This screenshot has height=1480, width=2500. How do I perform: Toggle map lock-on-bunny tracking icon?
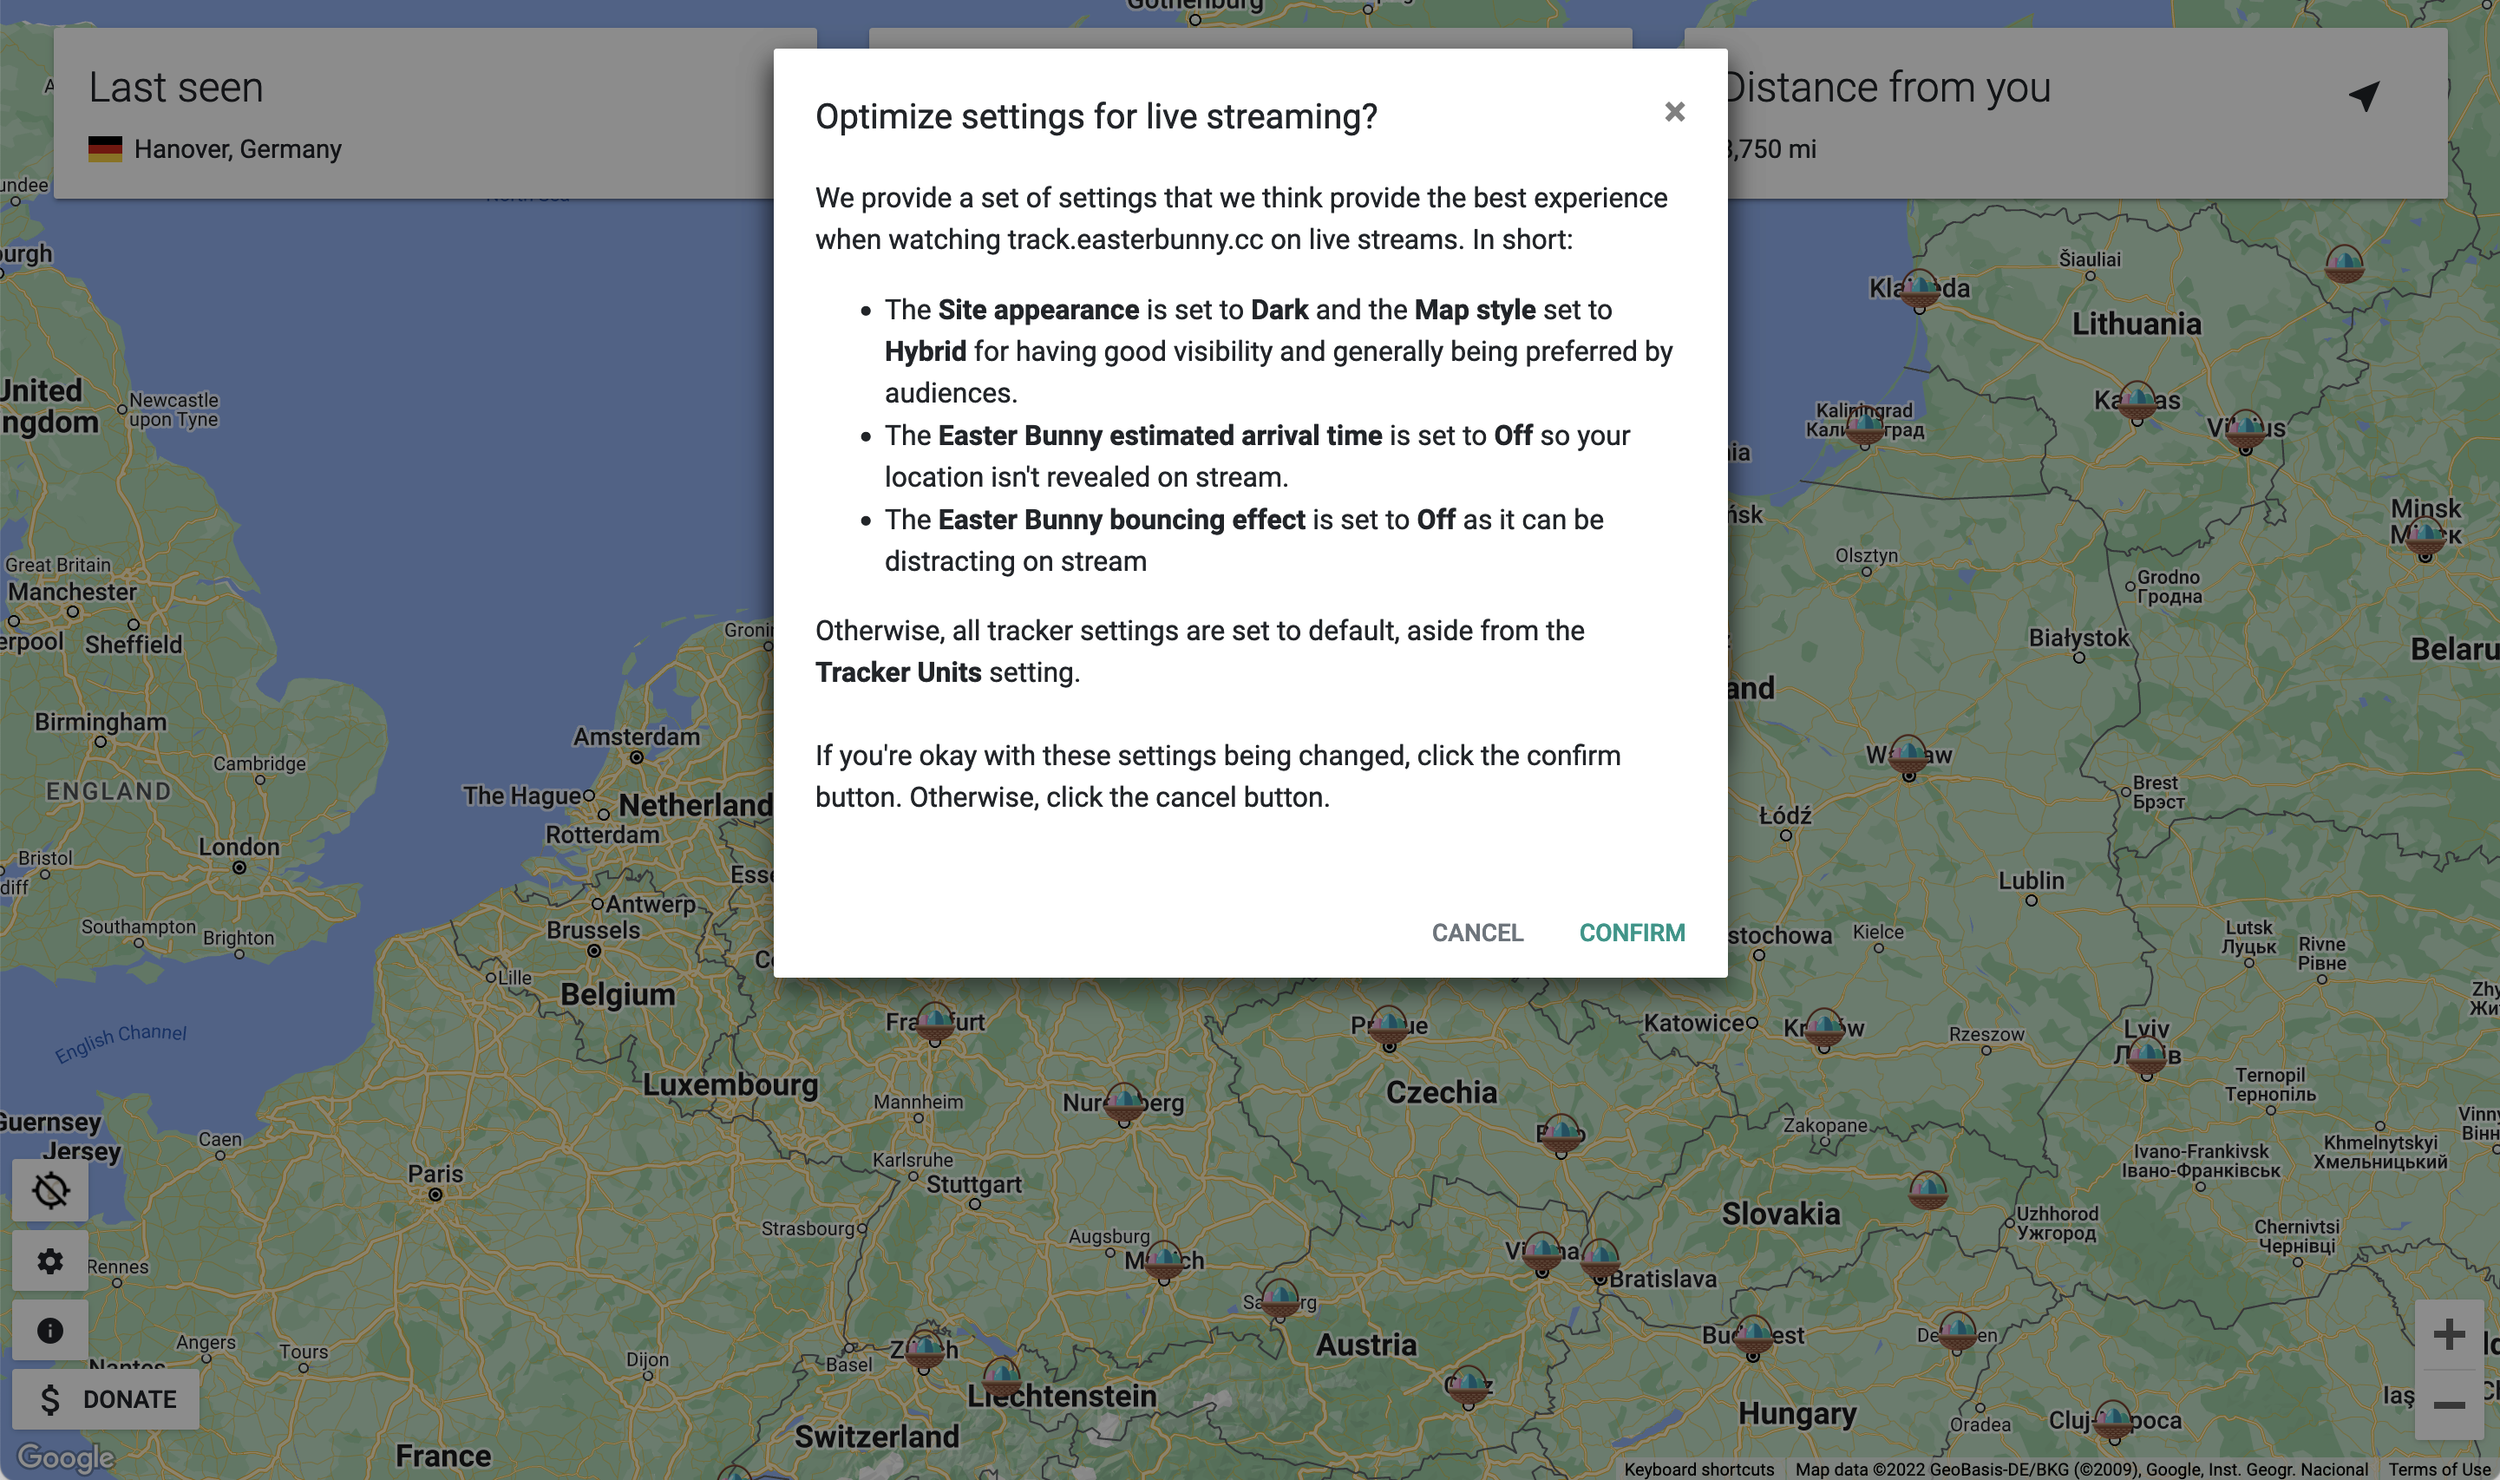click(50, 1190)
